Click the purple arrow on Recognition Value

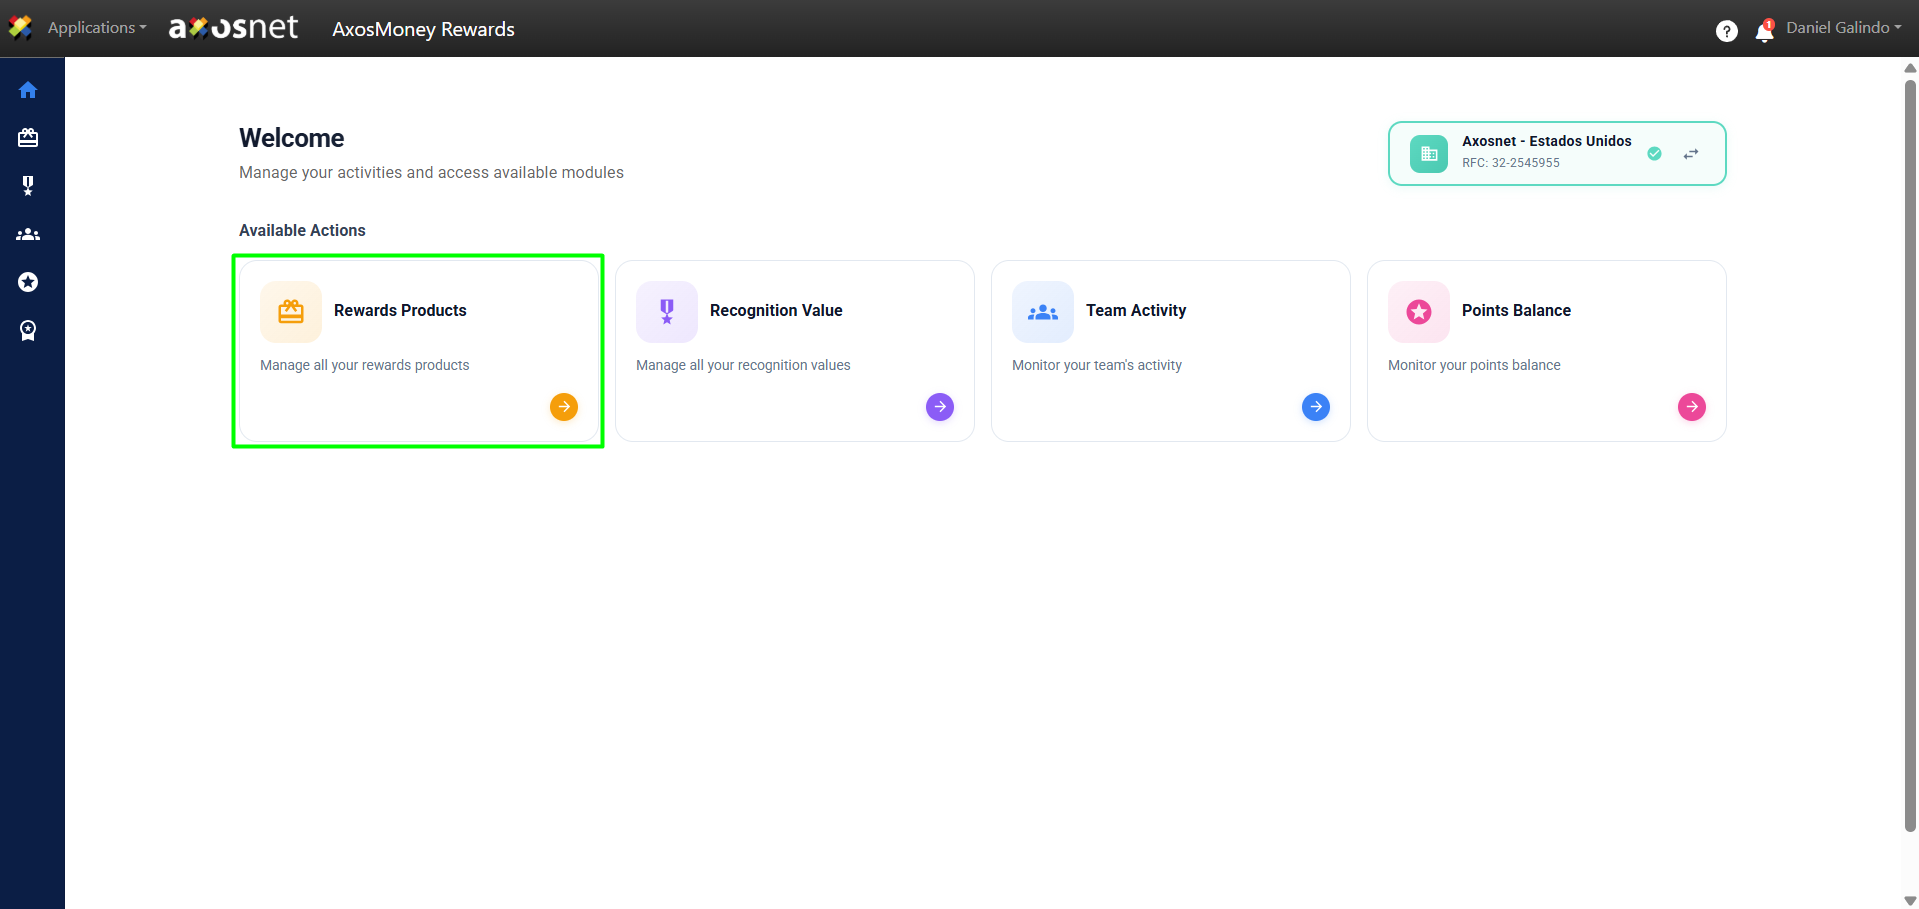(x=940, y=407)
